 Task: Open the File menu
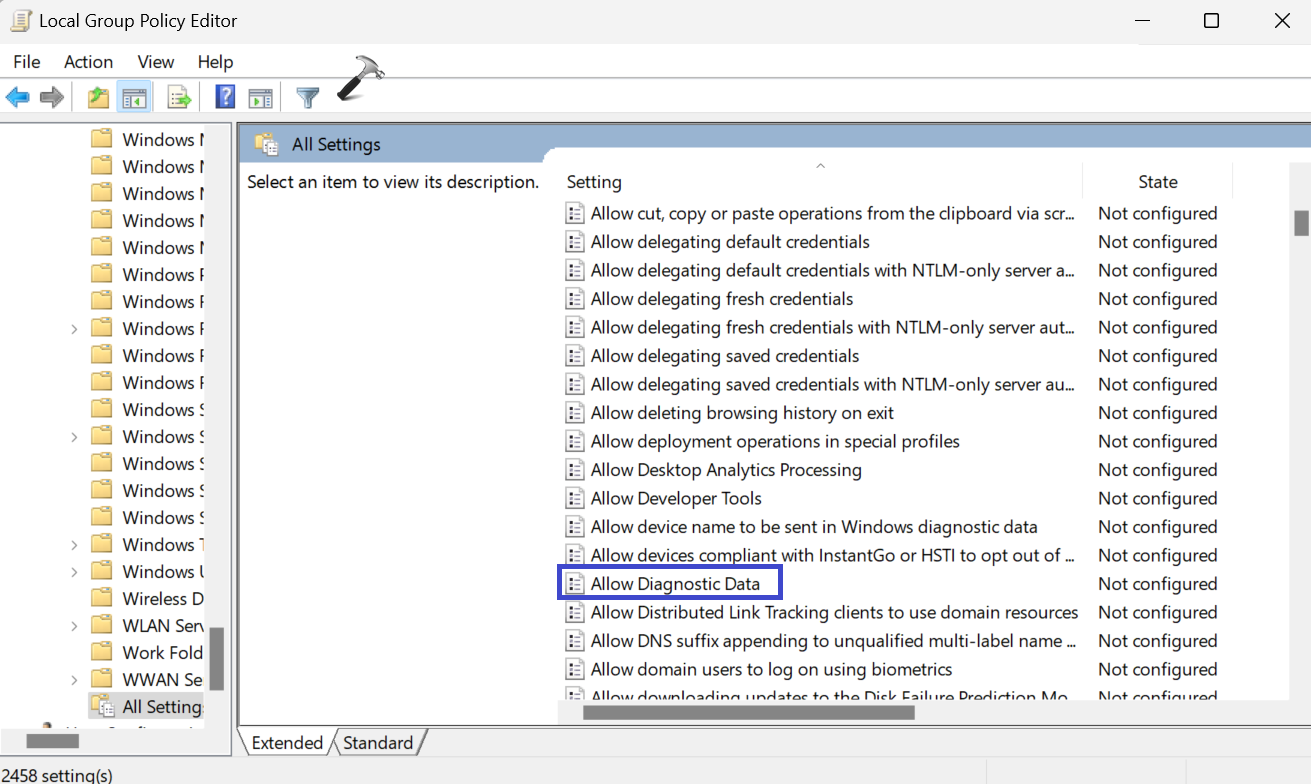click(x=27, y=62)
